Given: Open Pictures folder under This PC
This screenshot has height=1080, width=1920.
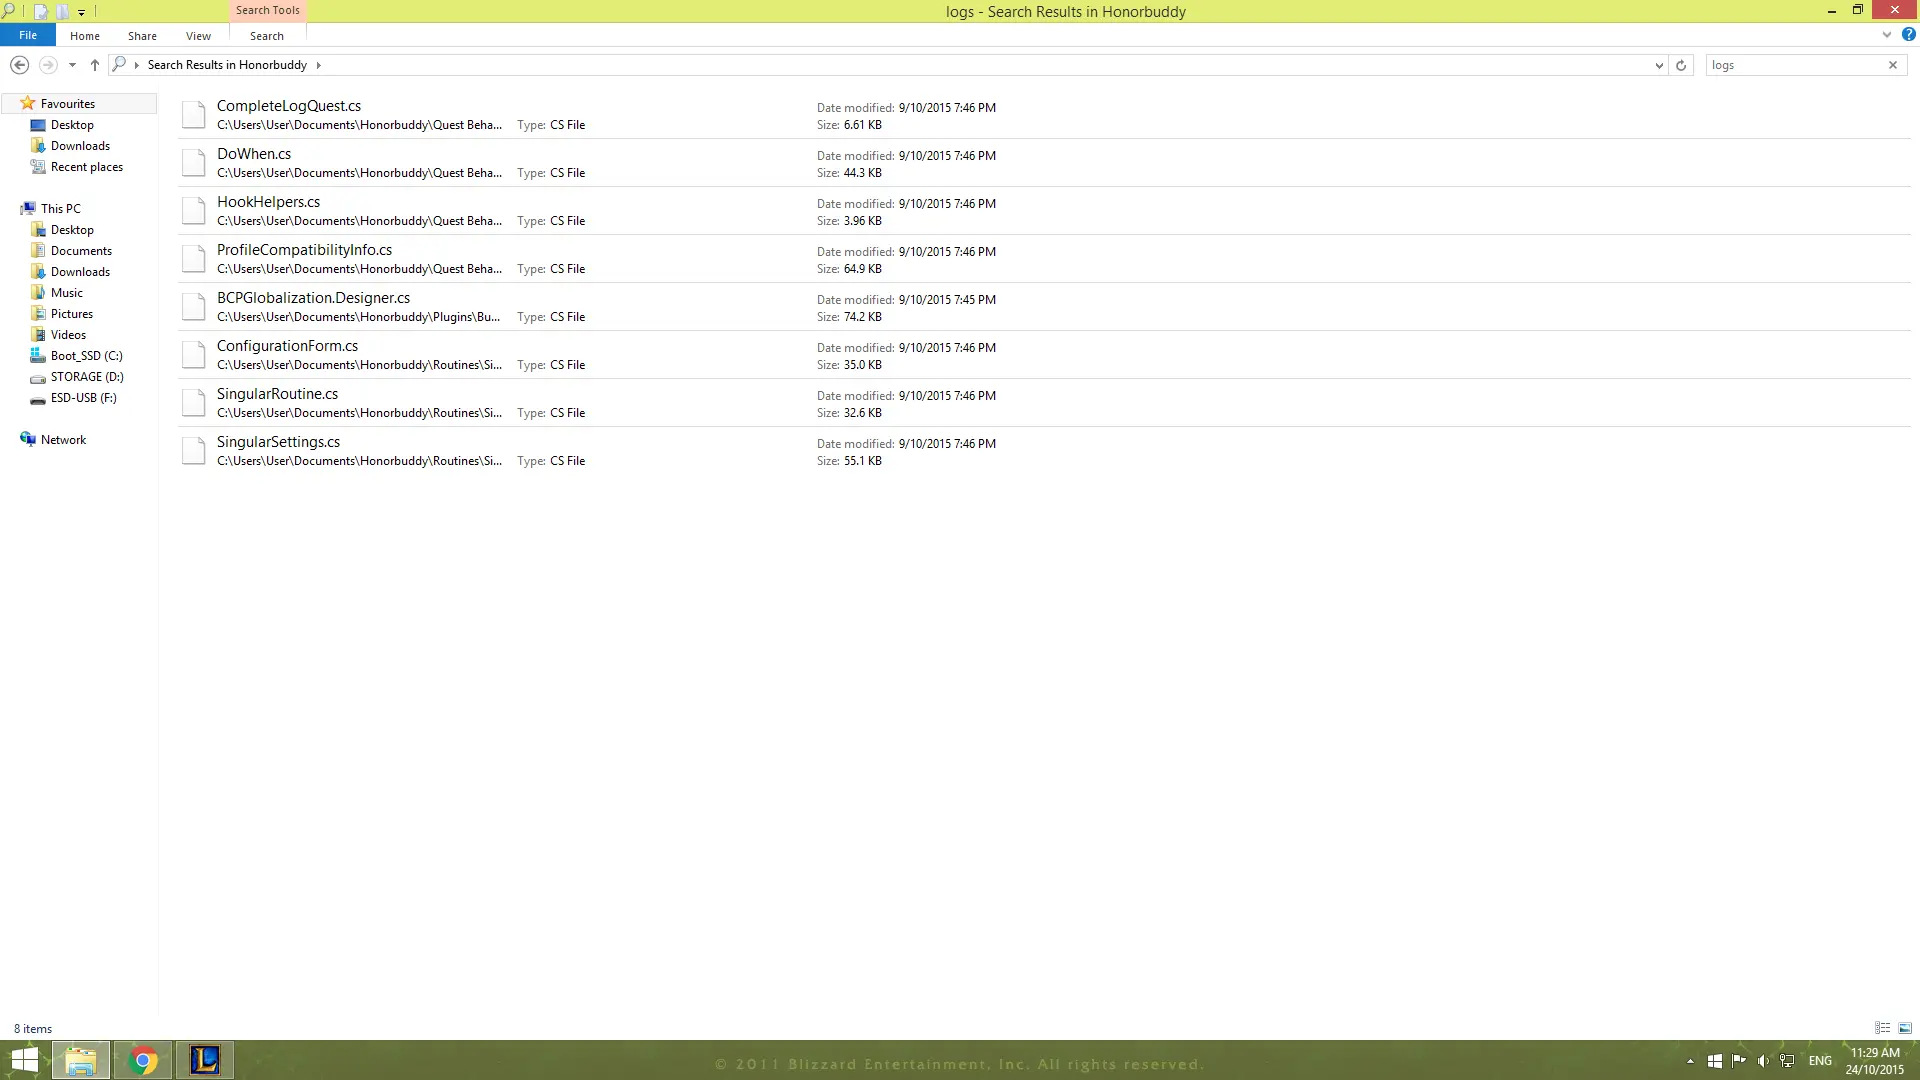Looking at the screenshot, I should click(x=72, y=314).
